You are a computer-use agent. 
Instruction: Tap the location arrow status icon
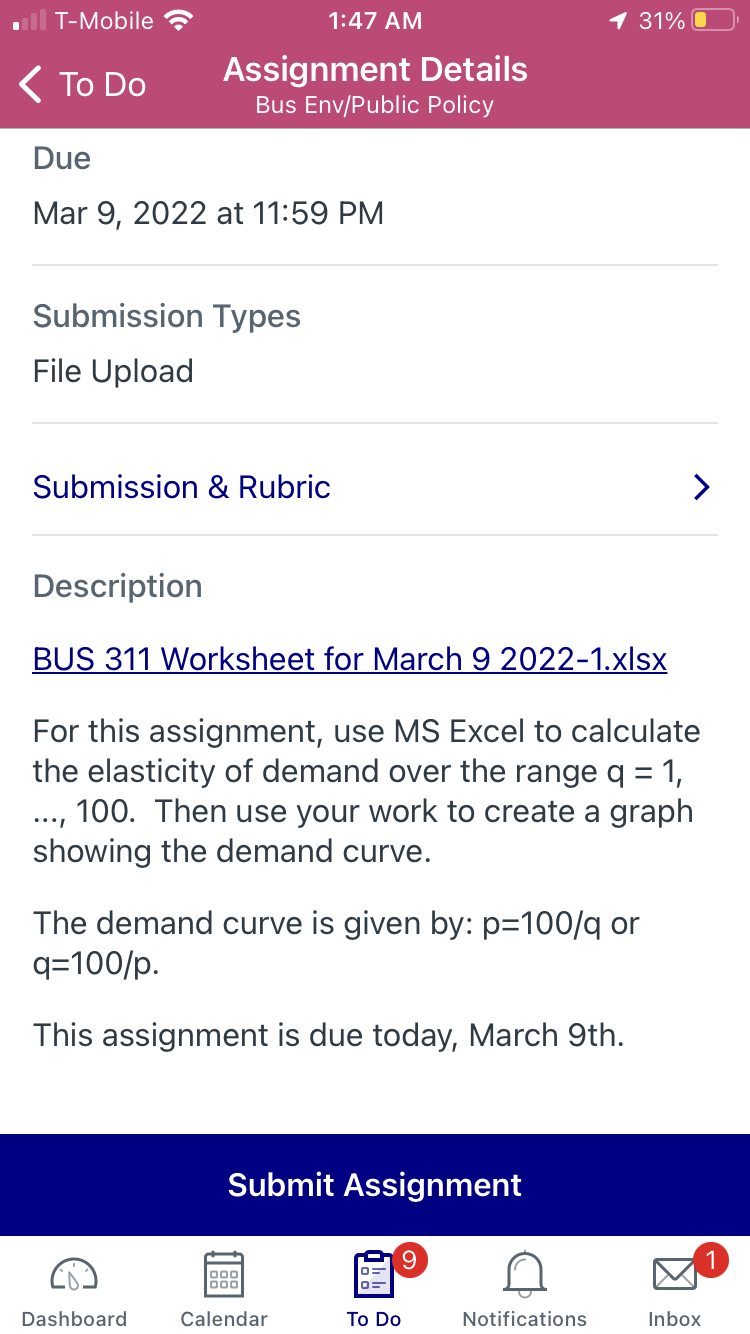tap(618, 21)
